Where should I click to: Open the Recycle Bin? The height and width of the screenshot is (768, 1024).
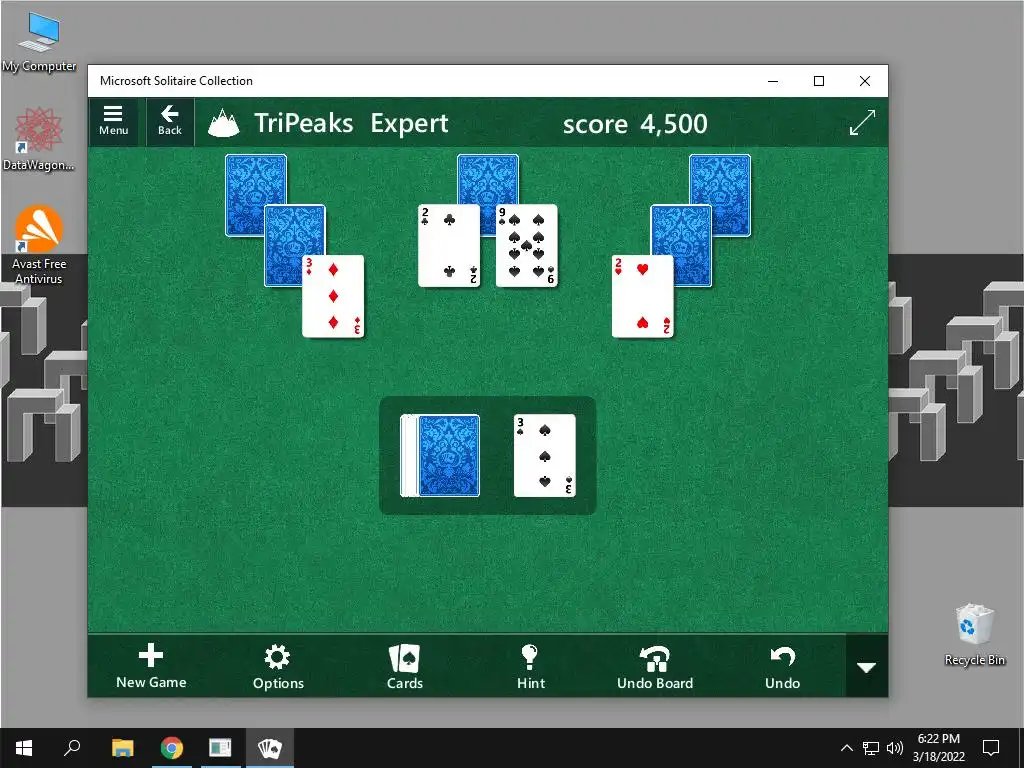(974, 635)
